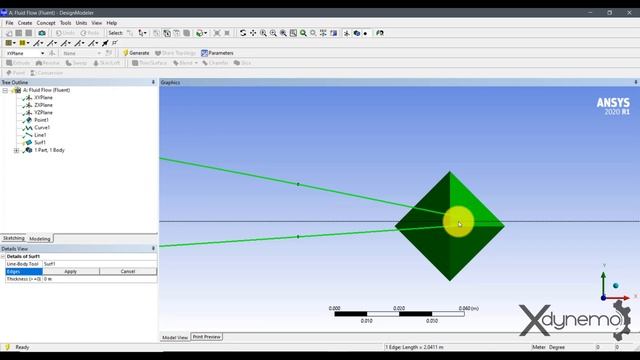
Task: Click the Line-Body Tool value Surf1 field
Action: pyautogui.click(x=100, y=264)
